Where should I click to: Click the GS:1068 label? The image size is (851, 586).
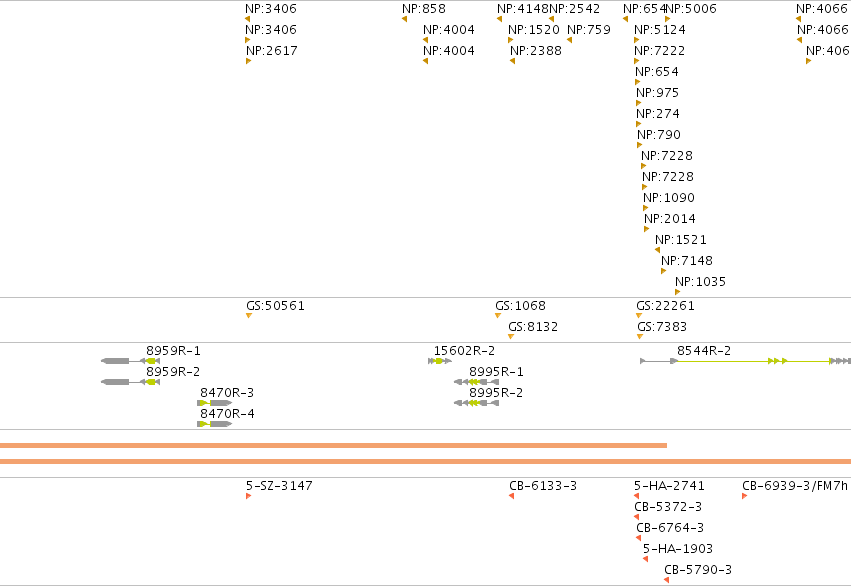point(520,306)
